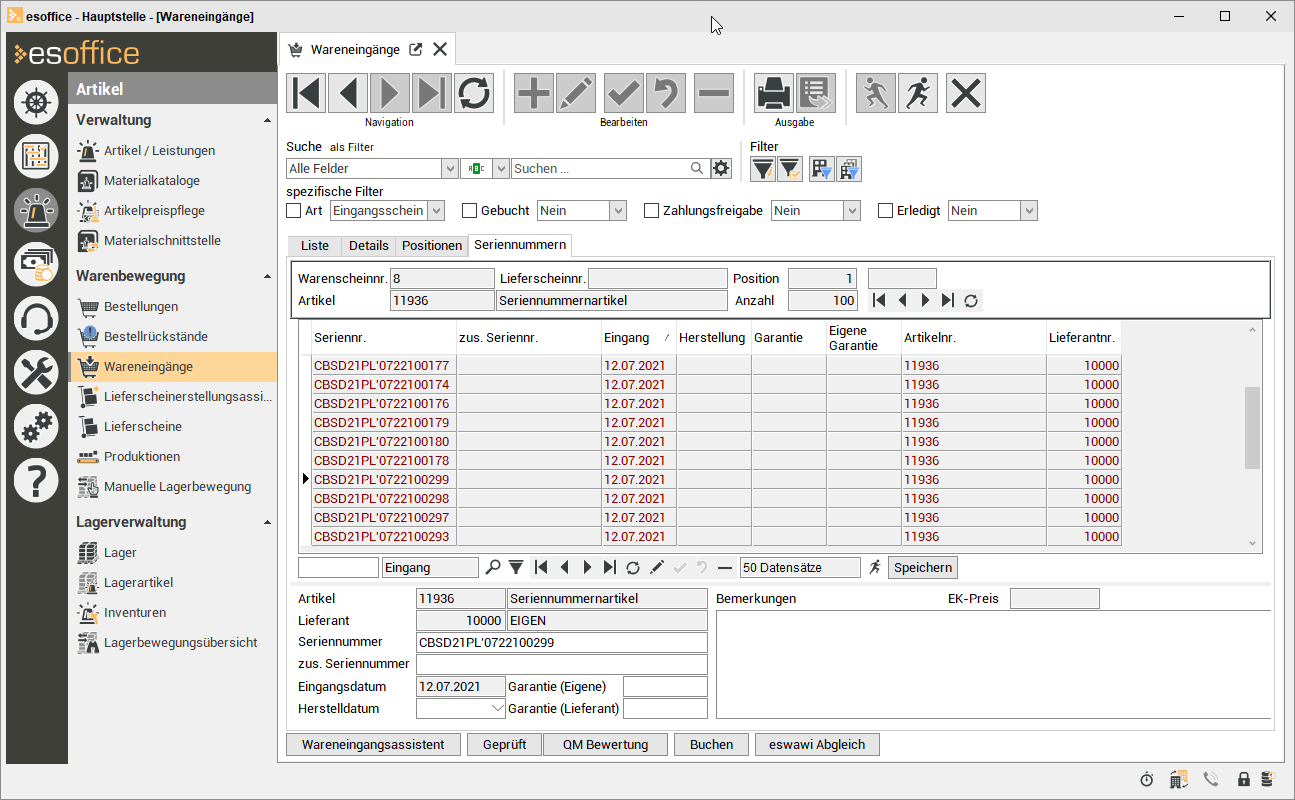The height and width of the screenshot is (800, 1295).
Task: Detach Wareneingänge tab into new window
Action: click(416, 49)
